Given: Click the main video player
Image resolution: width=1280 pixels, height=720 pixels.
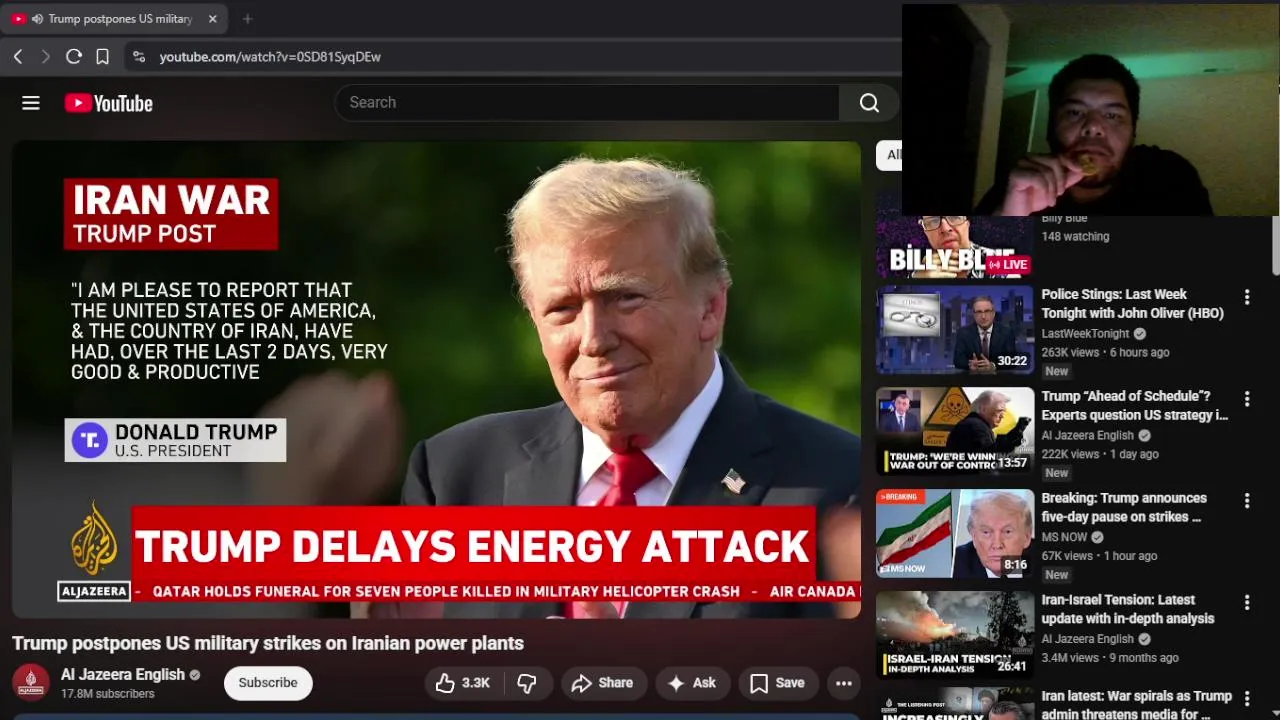Looking at the screenshot, I should click(436, 380).
